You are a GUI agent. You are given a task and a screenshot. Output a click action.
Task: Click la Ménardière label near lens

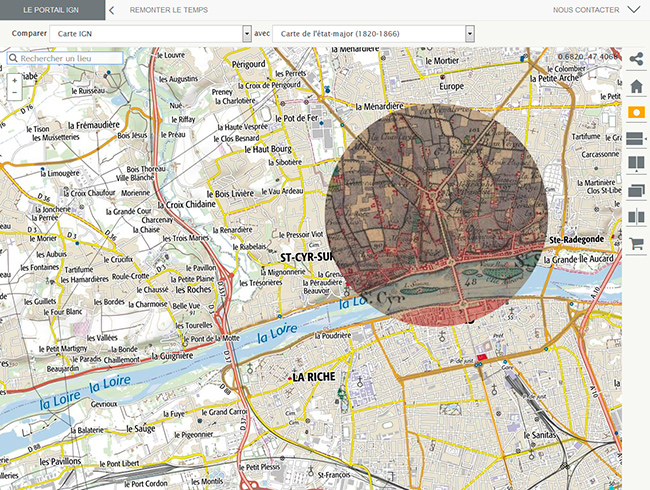[x=379, y=107]
